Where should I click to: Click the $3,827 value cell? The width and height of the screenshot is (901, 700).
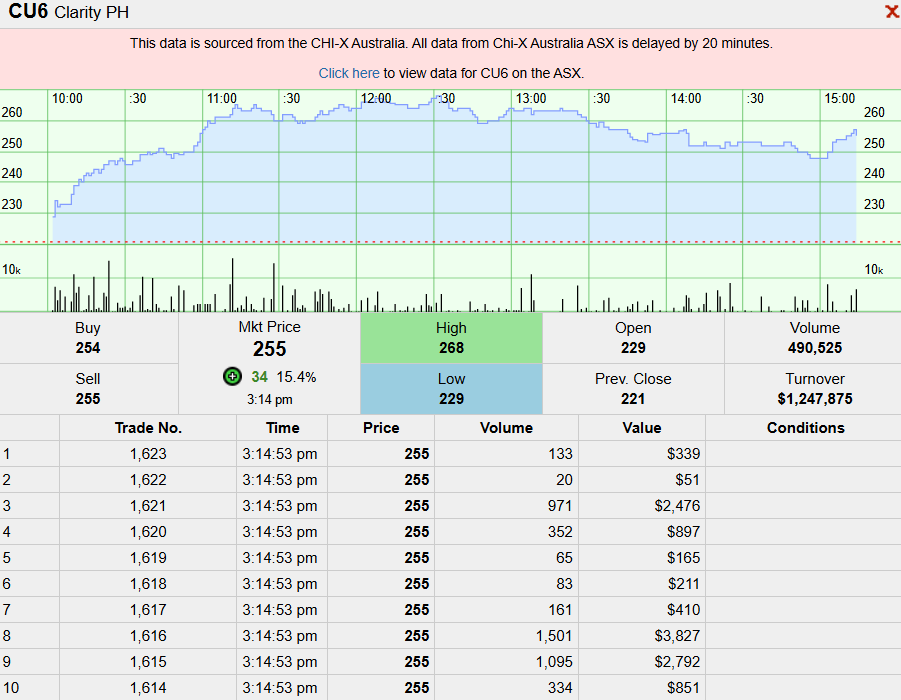[x=642, y=636]
